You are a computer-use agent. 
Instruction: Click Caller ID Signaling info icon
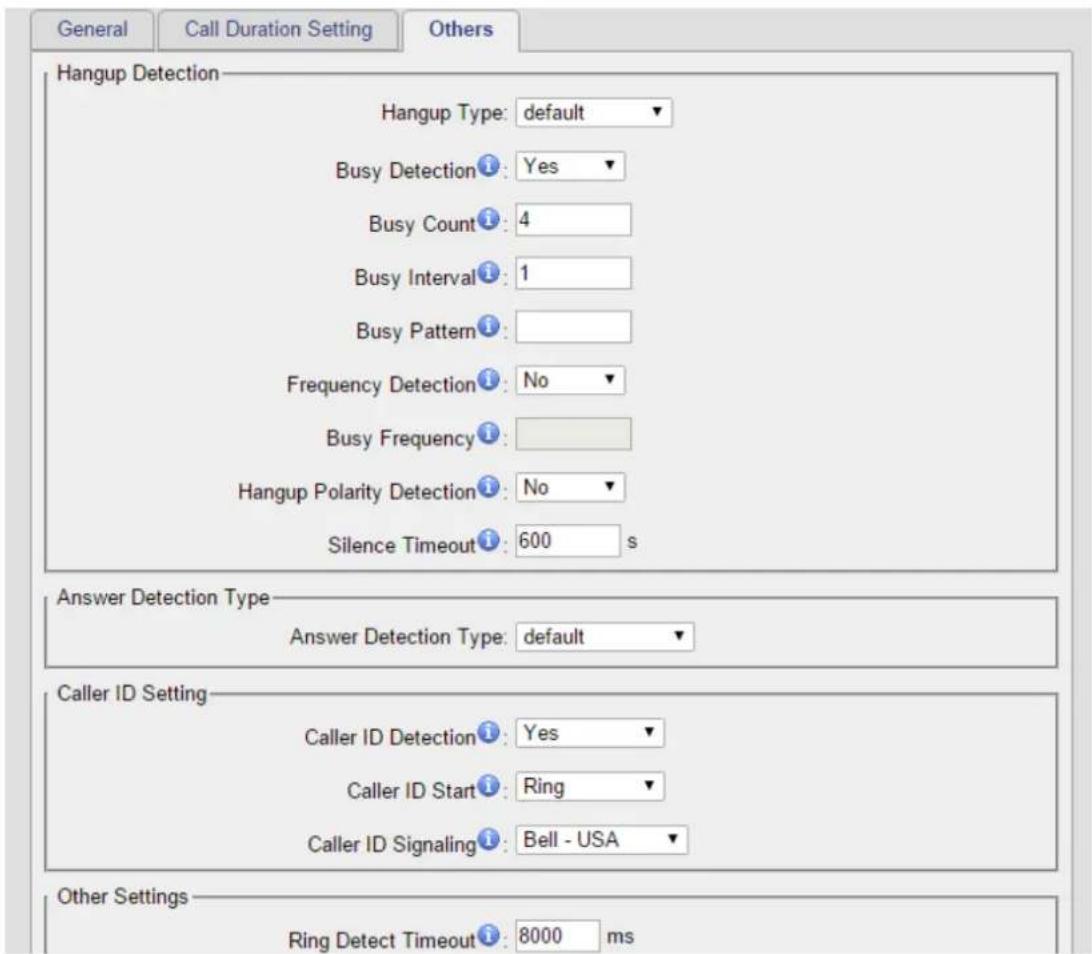489,840
